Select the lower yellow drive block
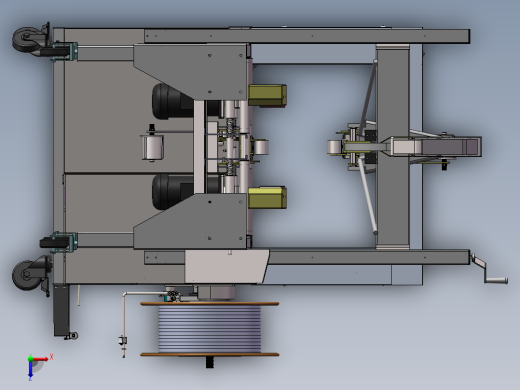The height and width of the screenshot is (390, 520). point(267,198)
